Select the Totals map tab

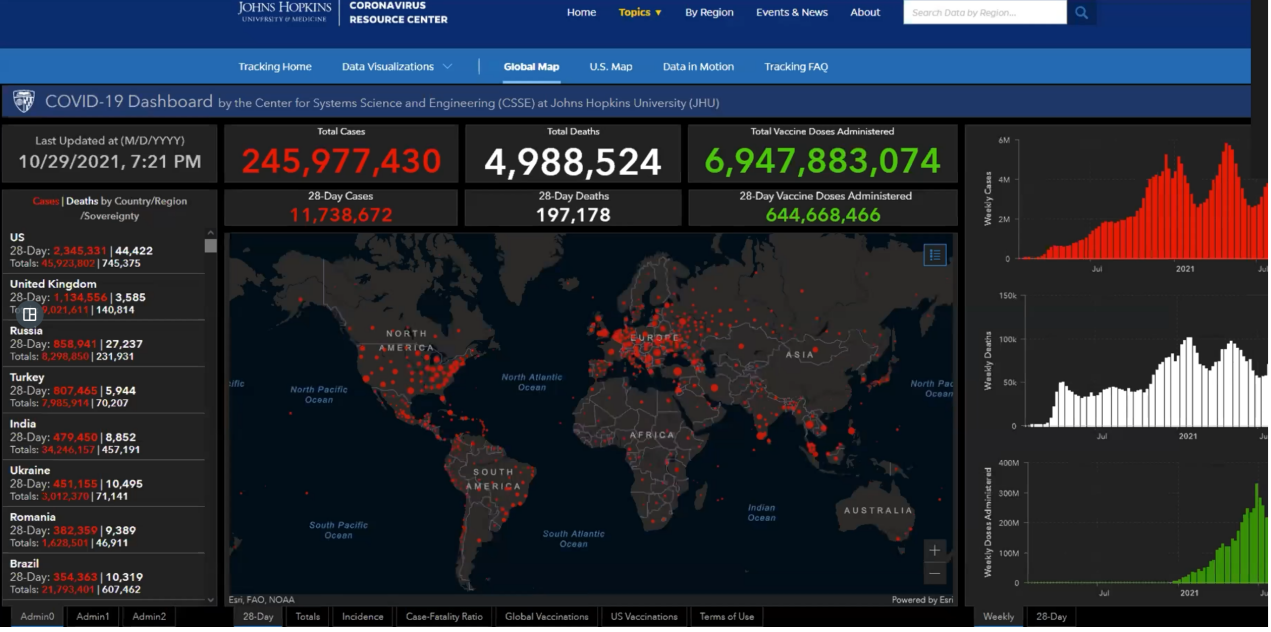[308, 617]
